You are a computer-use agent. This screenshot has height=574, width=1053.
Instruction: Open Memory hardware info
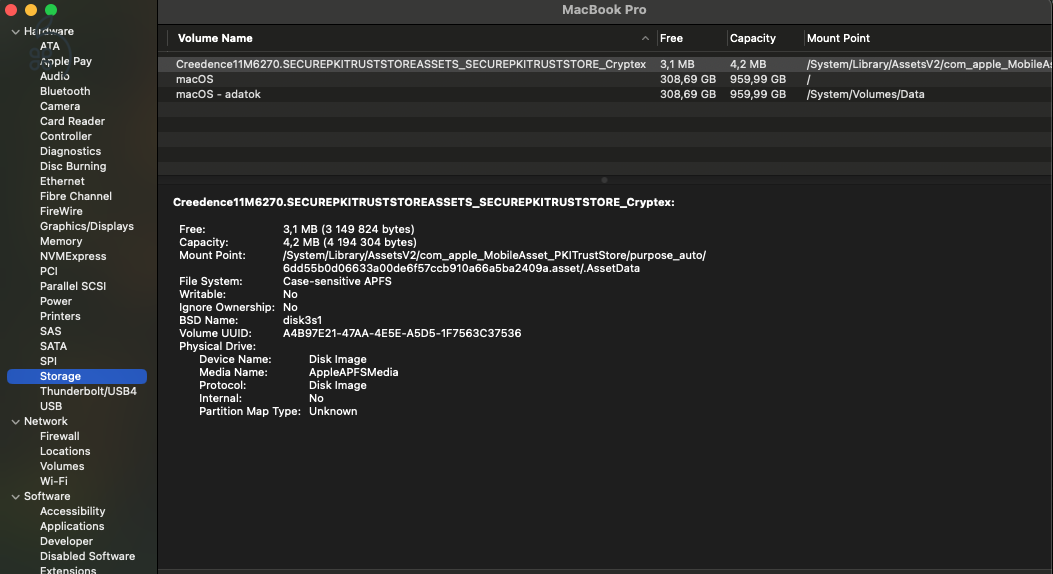(x=60, y=242)
